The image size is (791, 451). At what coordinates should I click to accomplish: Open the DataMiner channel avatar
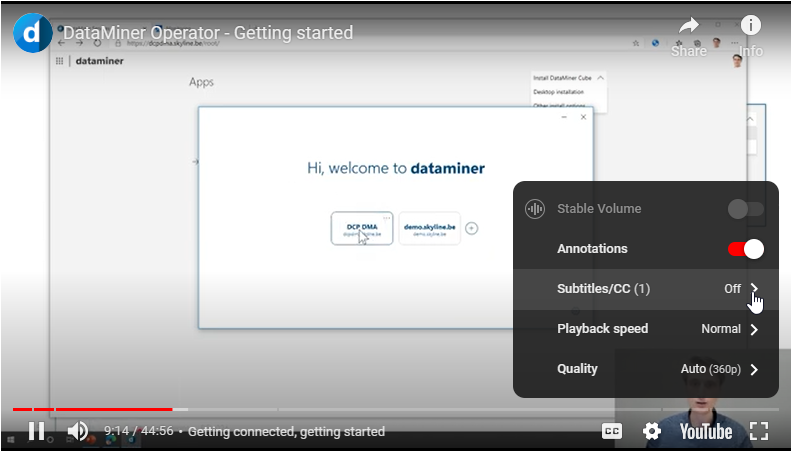coord(33,33)
